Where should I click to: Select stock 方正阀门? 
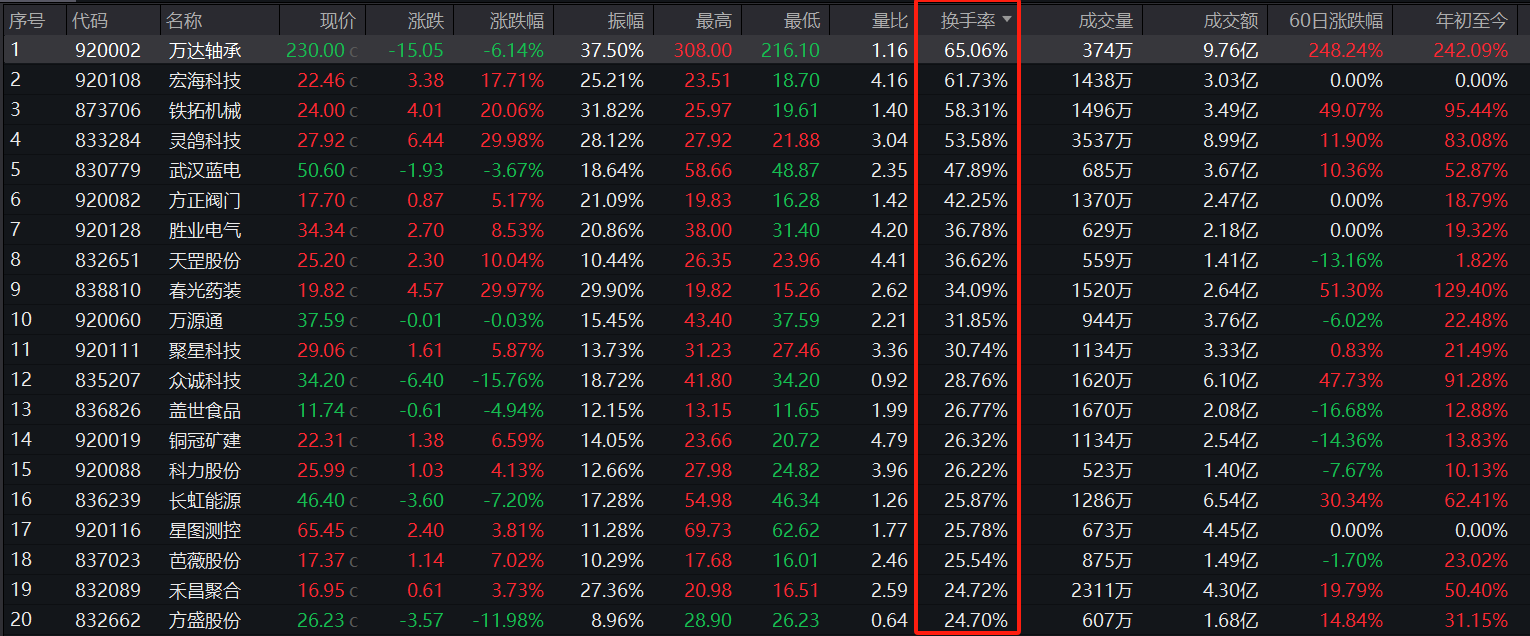205,200
